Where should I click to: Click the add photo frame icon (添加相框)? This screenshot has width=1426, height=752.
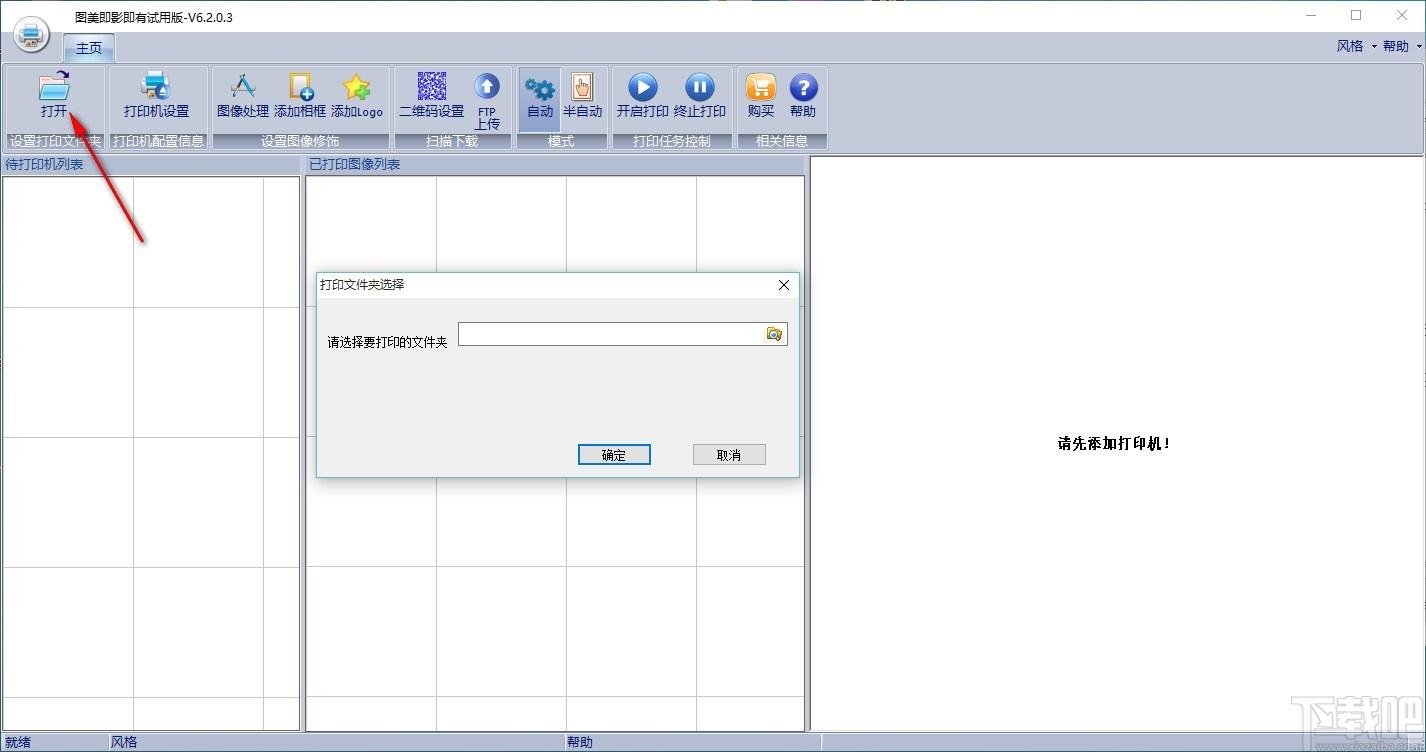[300, 88]
